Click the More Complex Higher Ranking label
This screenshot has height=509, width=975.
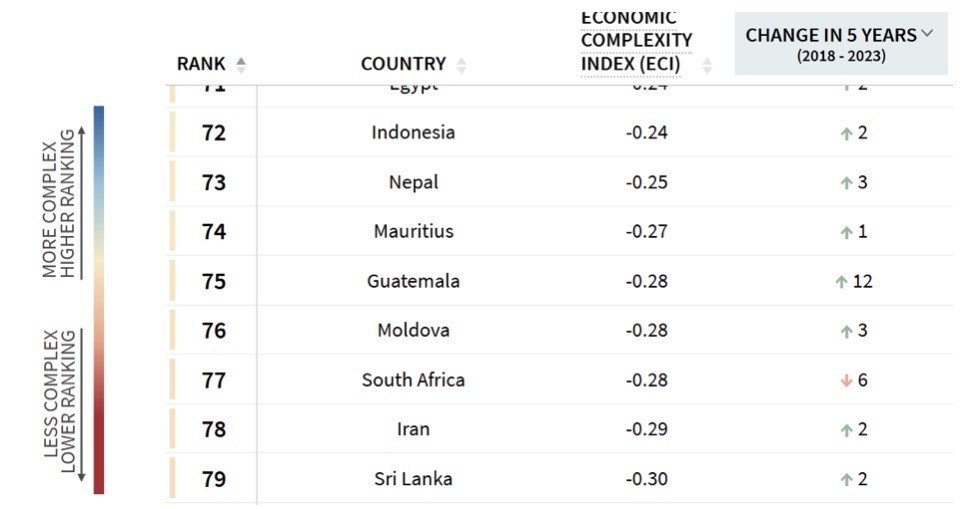click(59, 208)
